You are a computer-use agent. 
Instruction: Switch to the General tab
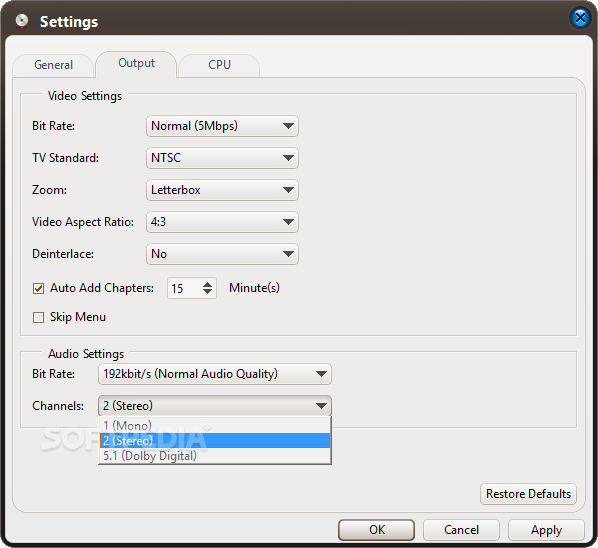point(53,65)
